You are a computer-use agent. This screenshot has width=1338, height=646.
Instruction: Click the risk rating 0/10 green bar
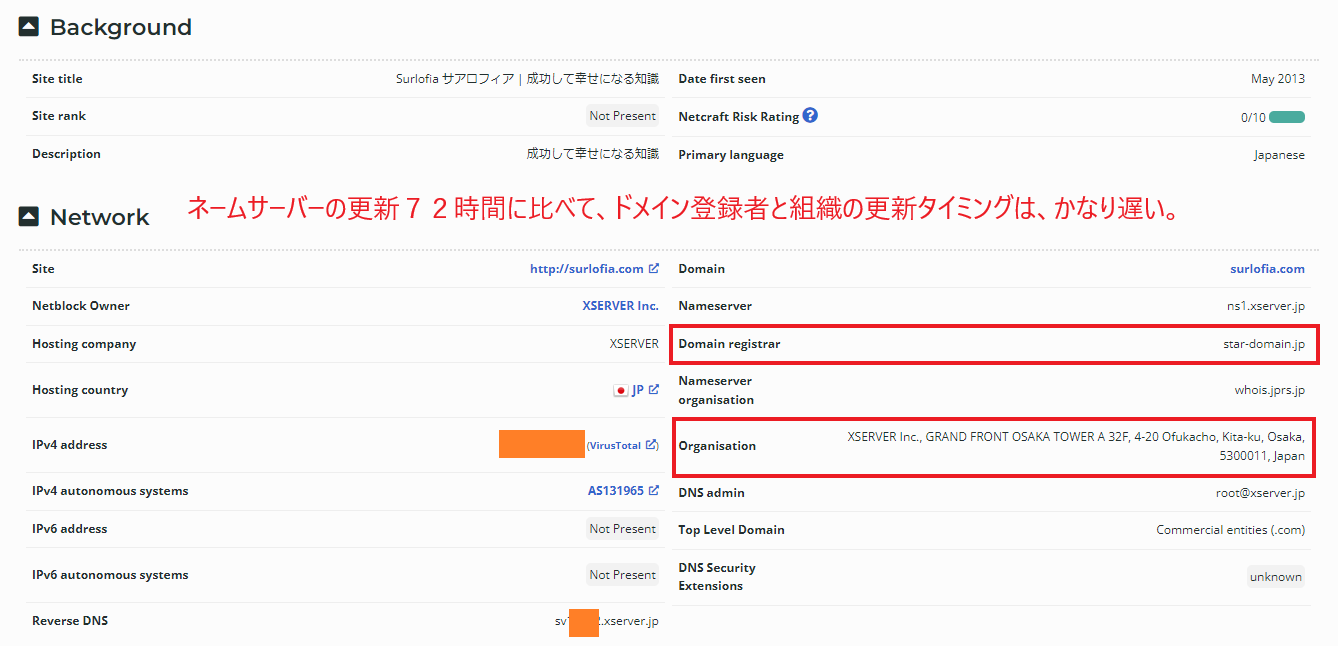tap(1287, 117)
